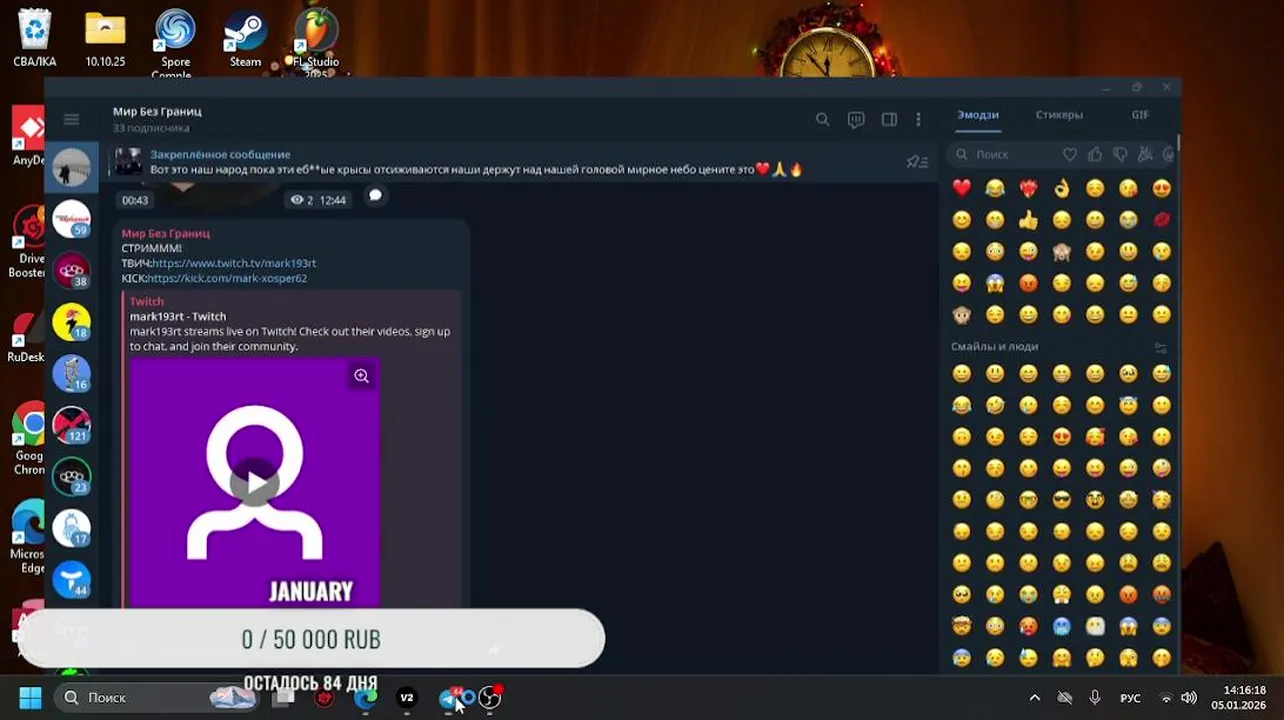Screen dimensions: 1284x720
Task: Click the Смайлы и люди section heading
Action: pyautogui.click(x=995, y=347)
